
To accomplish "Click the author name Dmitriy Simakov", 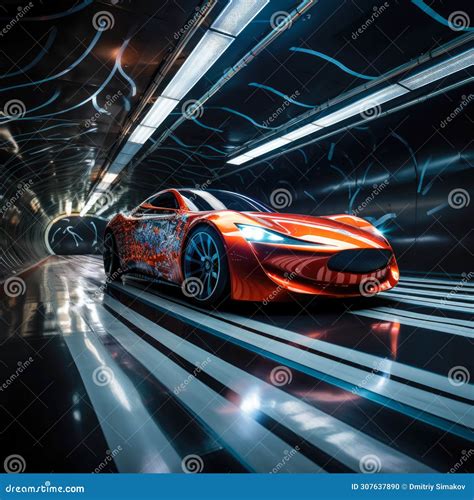I will [x=437, y=487].
